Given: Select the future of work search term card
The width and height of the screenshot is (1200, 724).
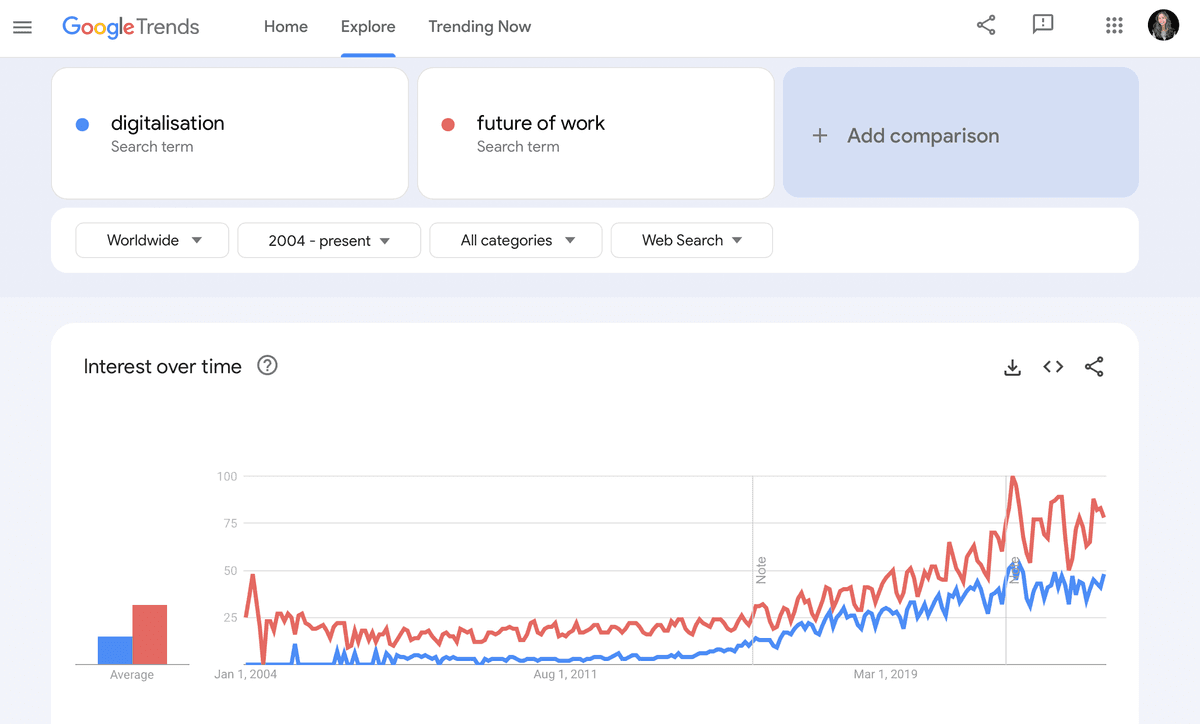Looking at the screenshot, I should [595, 133].
